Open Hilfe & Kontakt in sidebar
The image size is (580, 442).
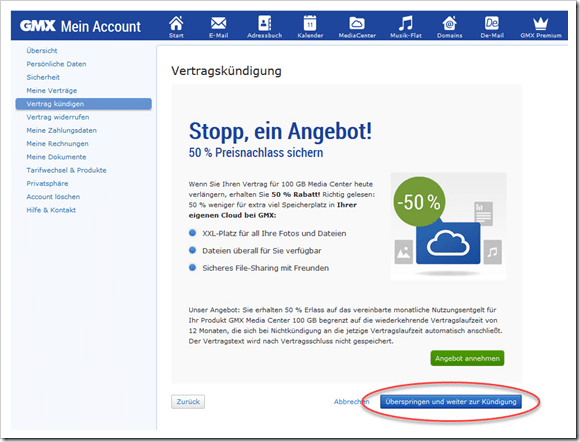click(x=51, y=210)
